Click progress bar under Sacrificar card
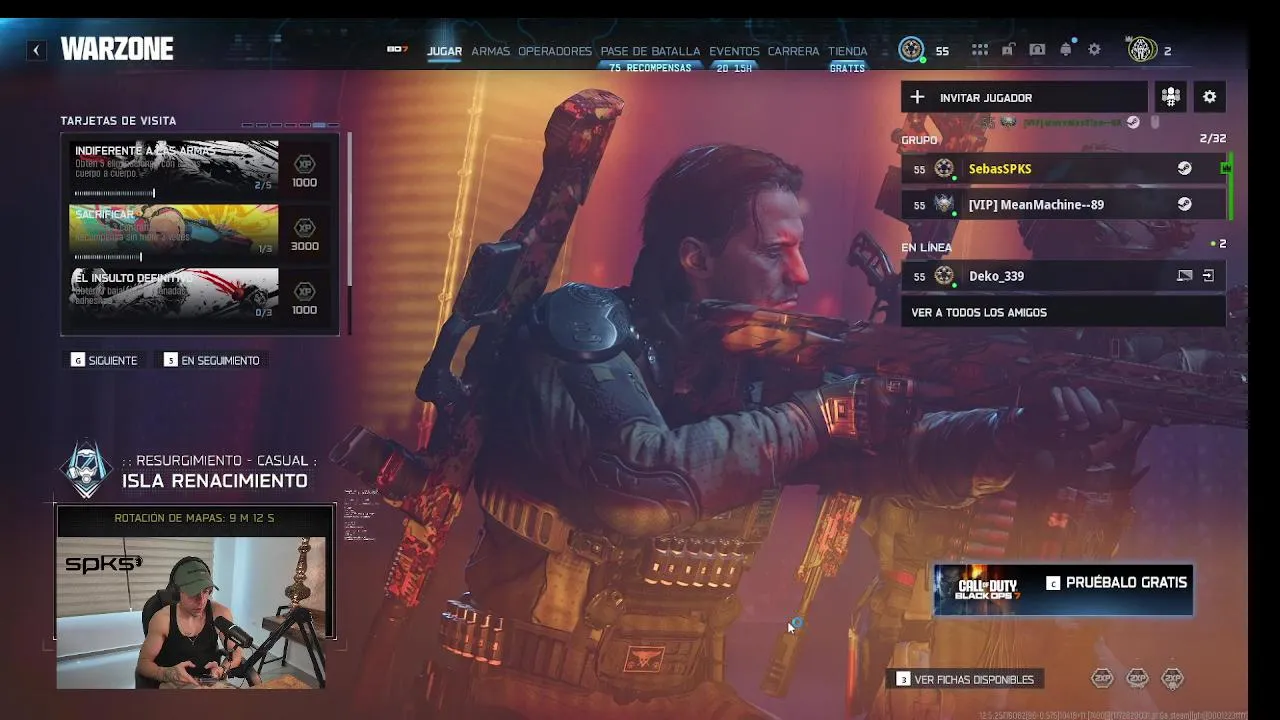The width and height of the screenshot is (1280, 720). 108,257
